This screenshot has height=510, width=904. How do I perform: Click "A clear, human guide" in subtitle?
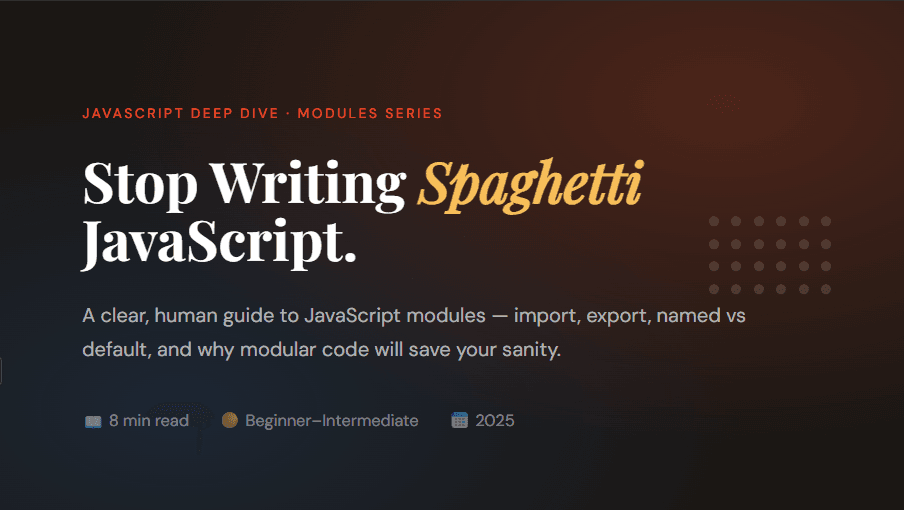165,316
